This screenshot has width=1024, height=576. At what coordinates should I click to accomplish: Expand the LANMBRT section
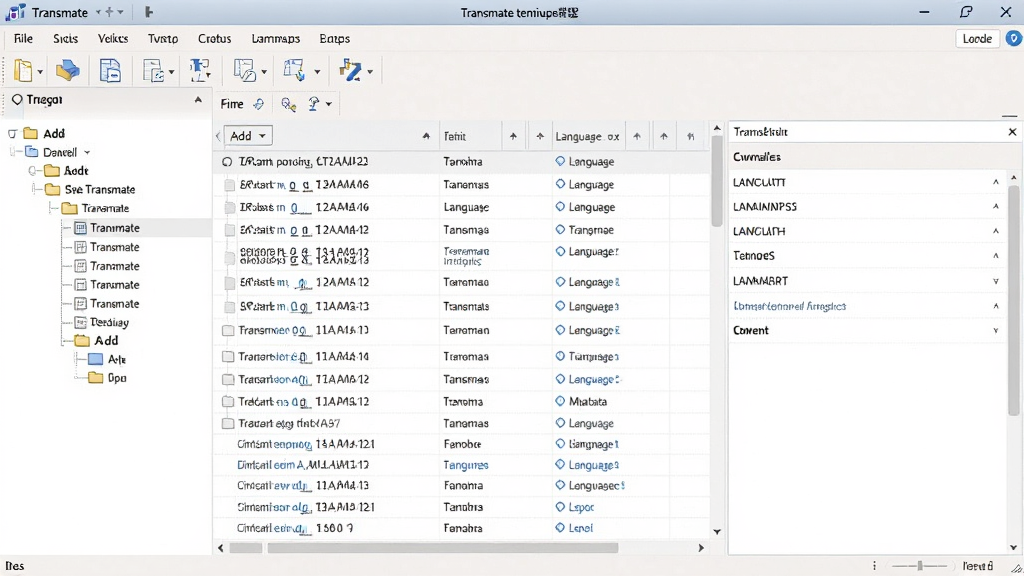tap(996, 281)
